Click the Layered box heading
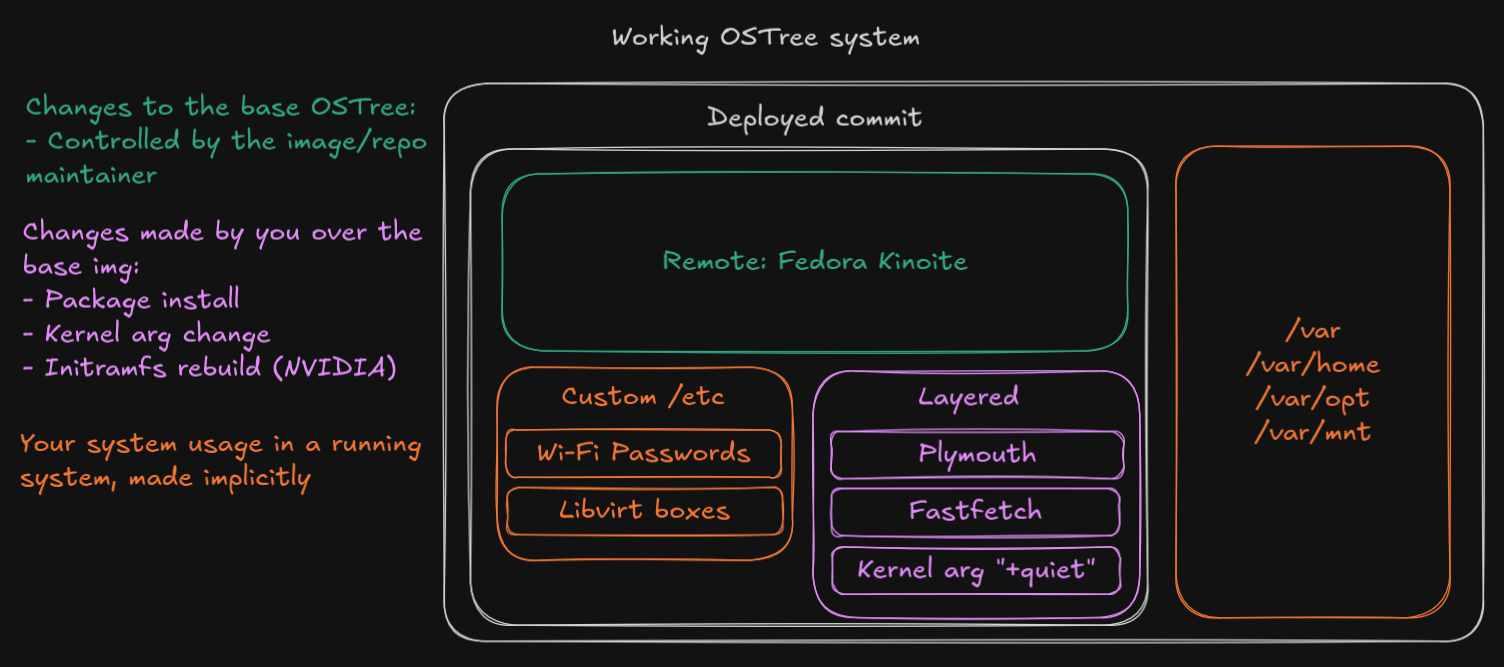 (966, 397)
